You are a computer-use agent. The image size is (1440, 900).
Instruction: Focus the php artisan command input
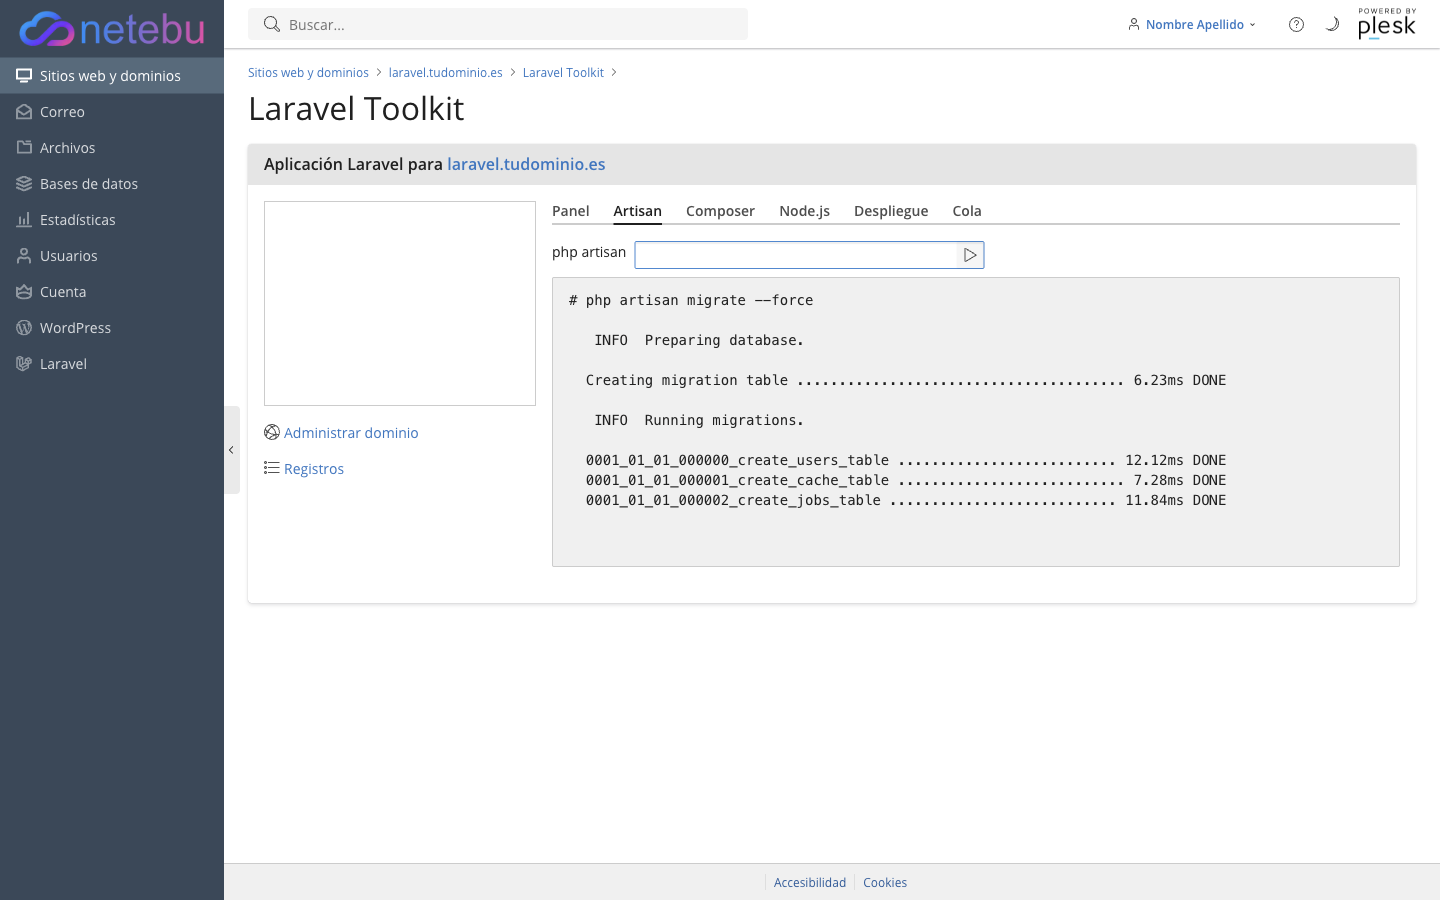click(796, 255)
